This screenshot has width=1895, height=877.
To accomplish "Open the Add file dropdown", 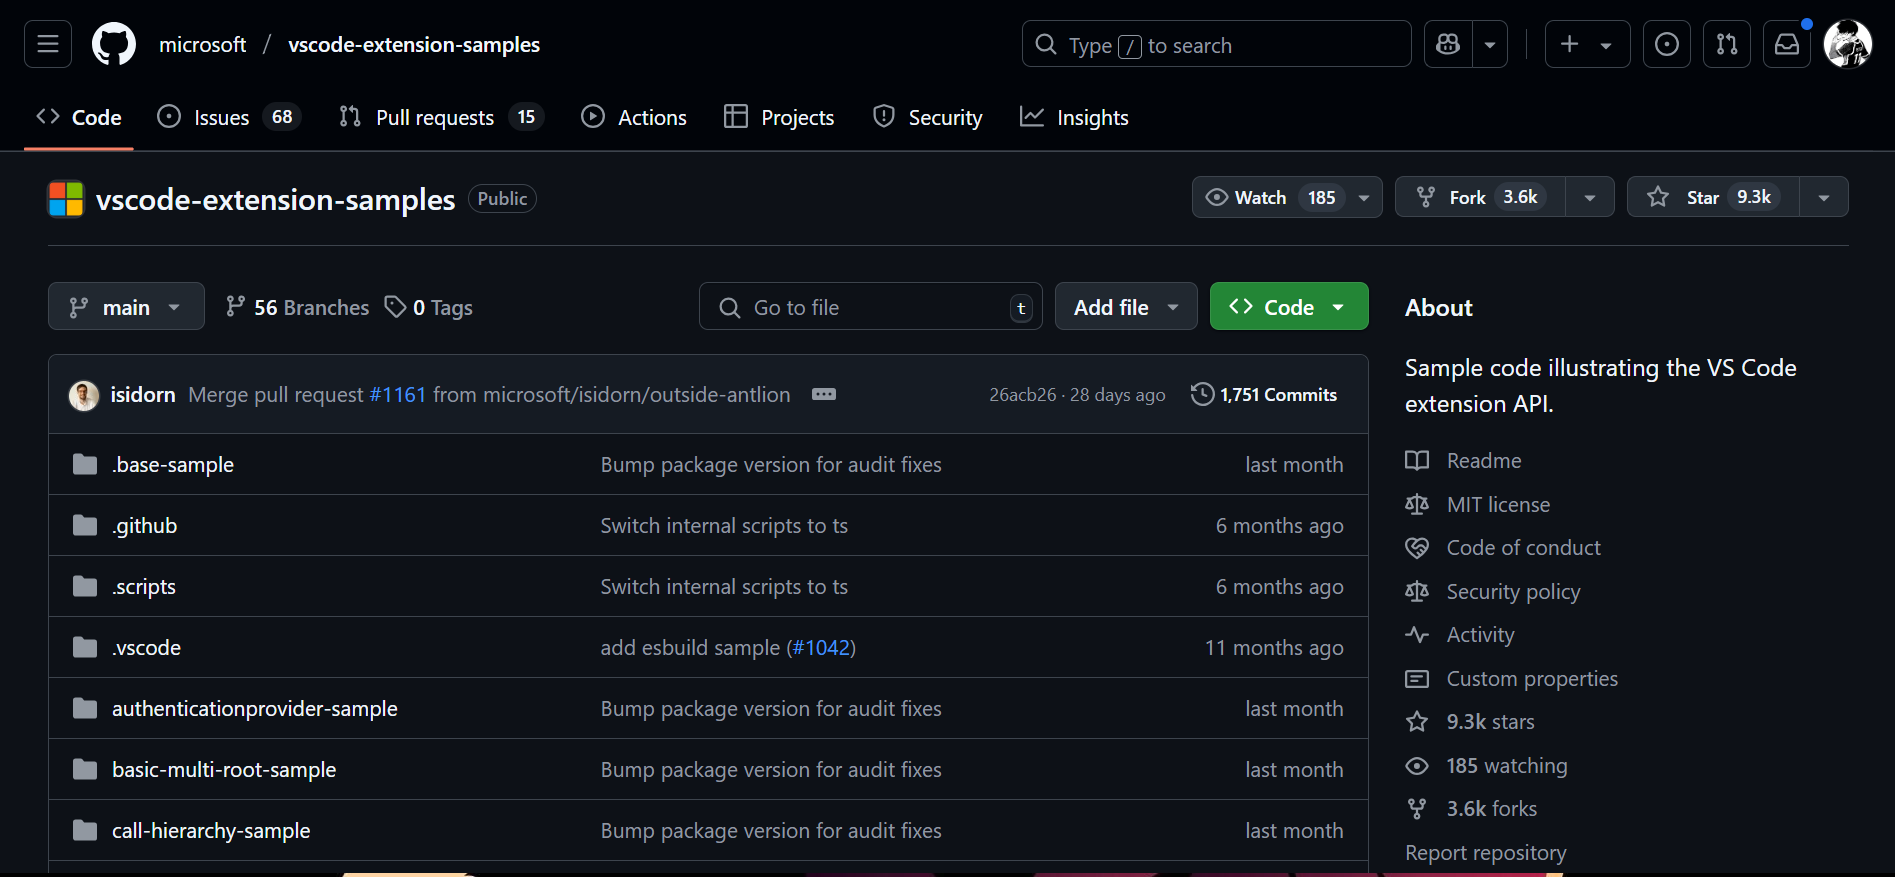I will pos(1126,306).
